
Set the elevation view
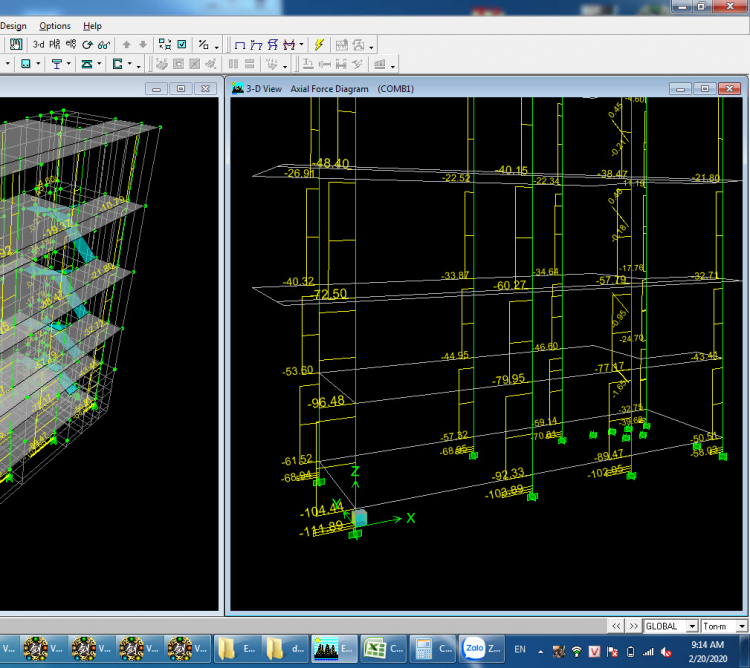[x=71, y=44]
